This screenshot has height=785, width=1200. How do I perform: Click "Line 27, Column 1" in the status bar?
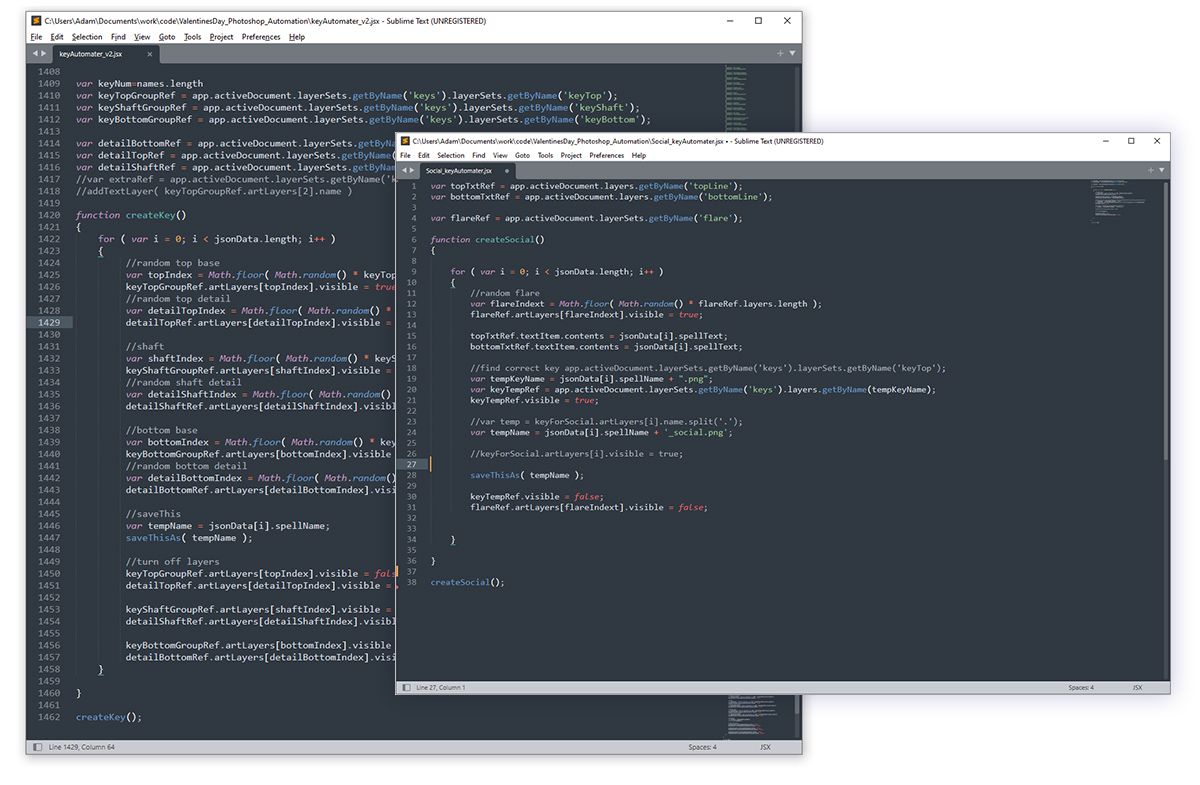[x=440, y=688]
